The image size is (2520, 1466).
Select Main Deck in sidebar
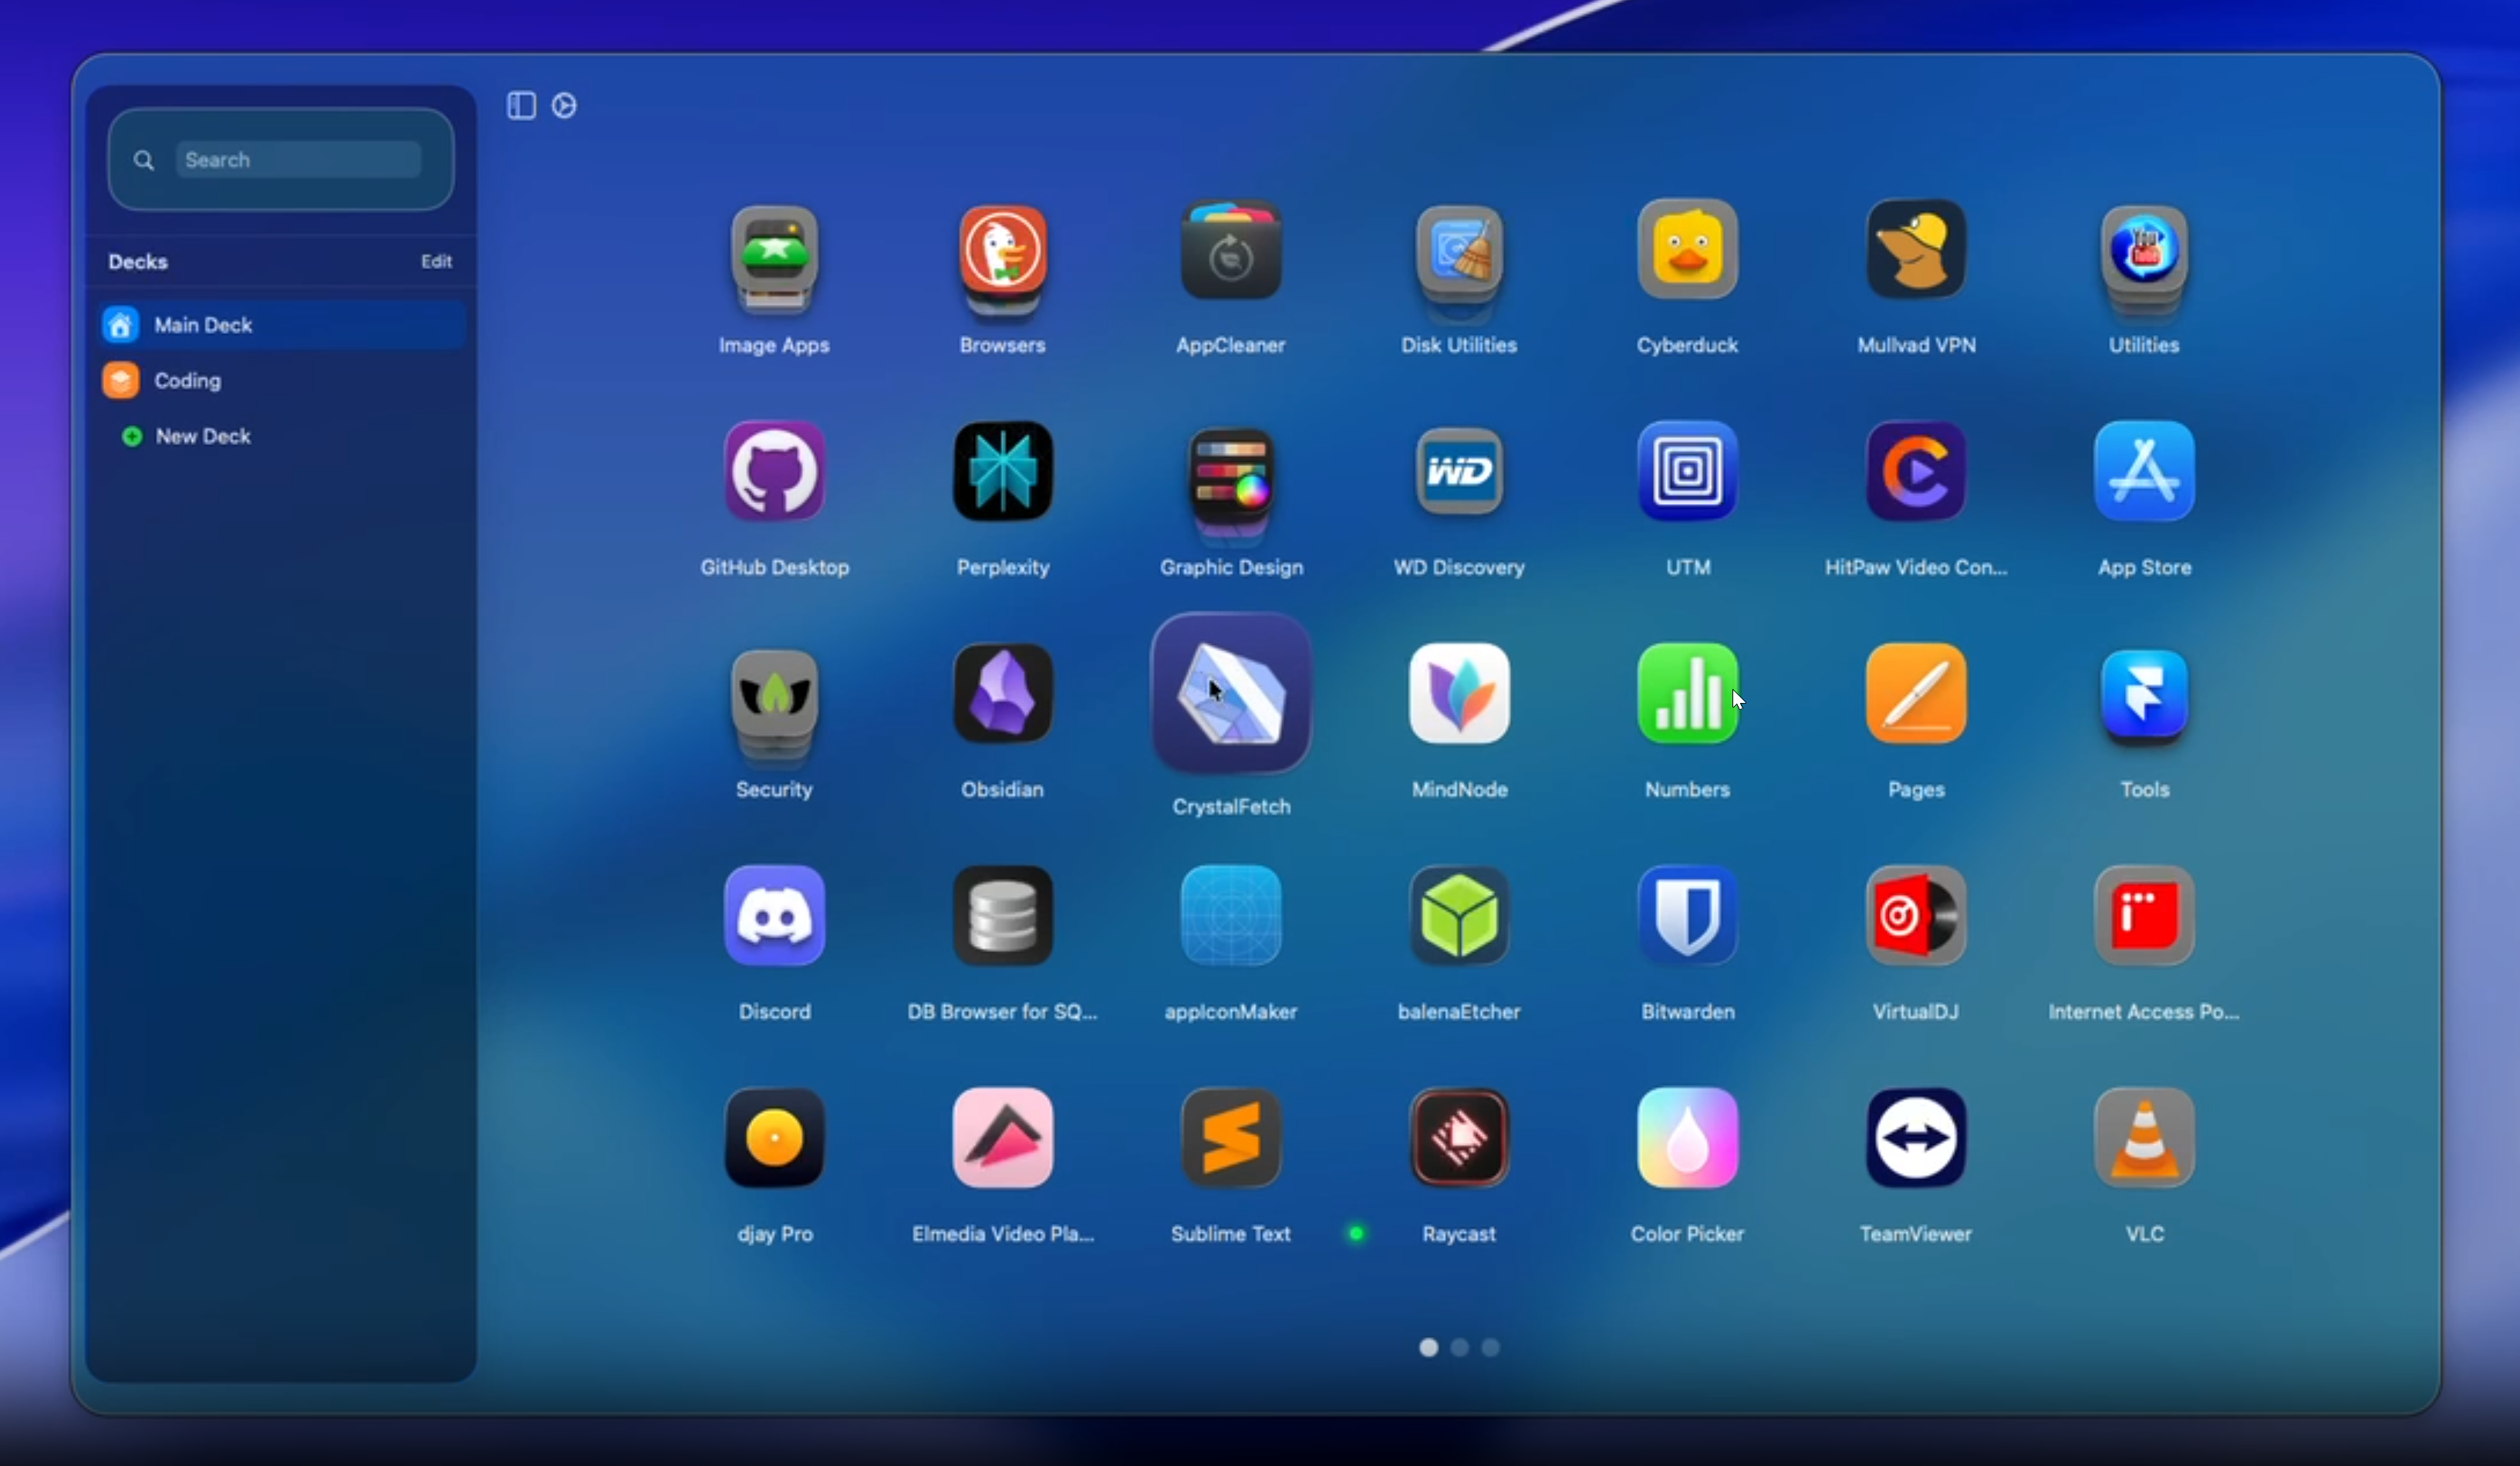[x=203, y=325]
